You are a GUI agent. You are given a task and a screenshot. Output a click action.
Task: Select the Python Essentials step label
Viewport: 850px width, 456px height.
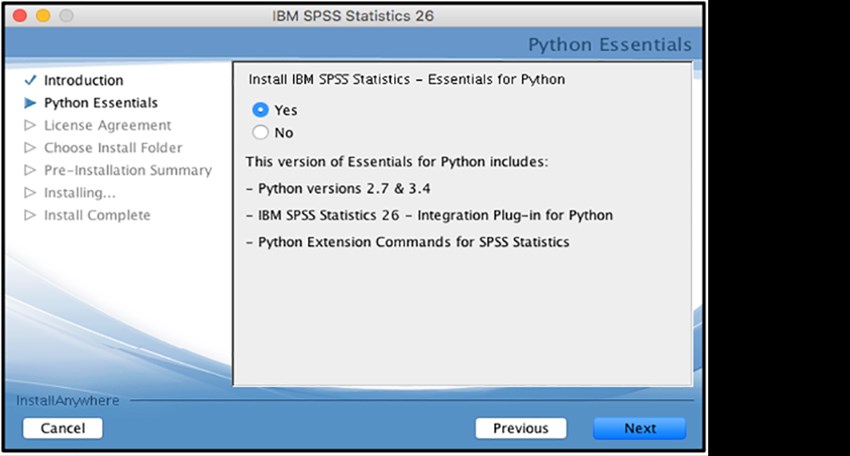101,103
